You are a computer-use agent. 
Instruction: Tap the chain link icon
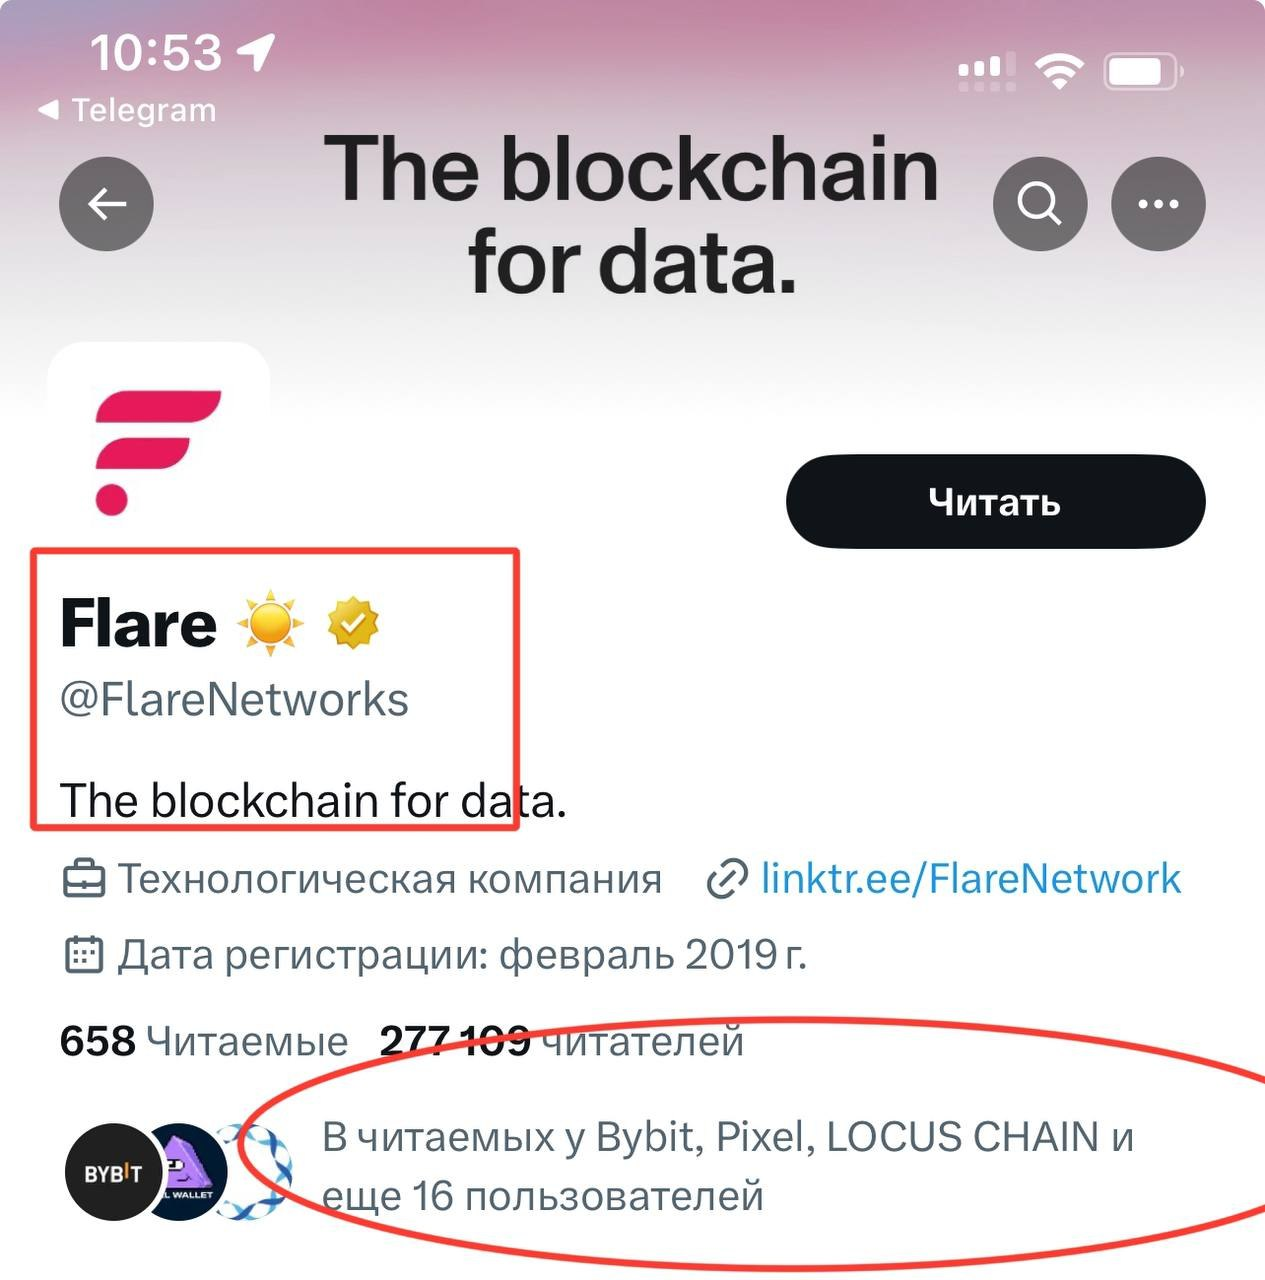point(727,880)
